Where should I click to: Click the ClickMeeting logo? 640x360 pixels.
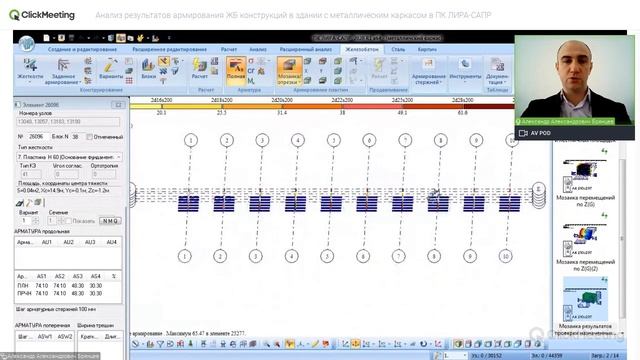42,15
